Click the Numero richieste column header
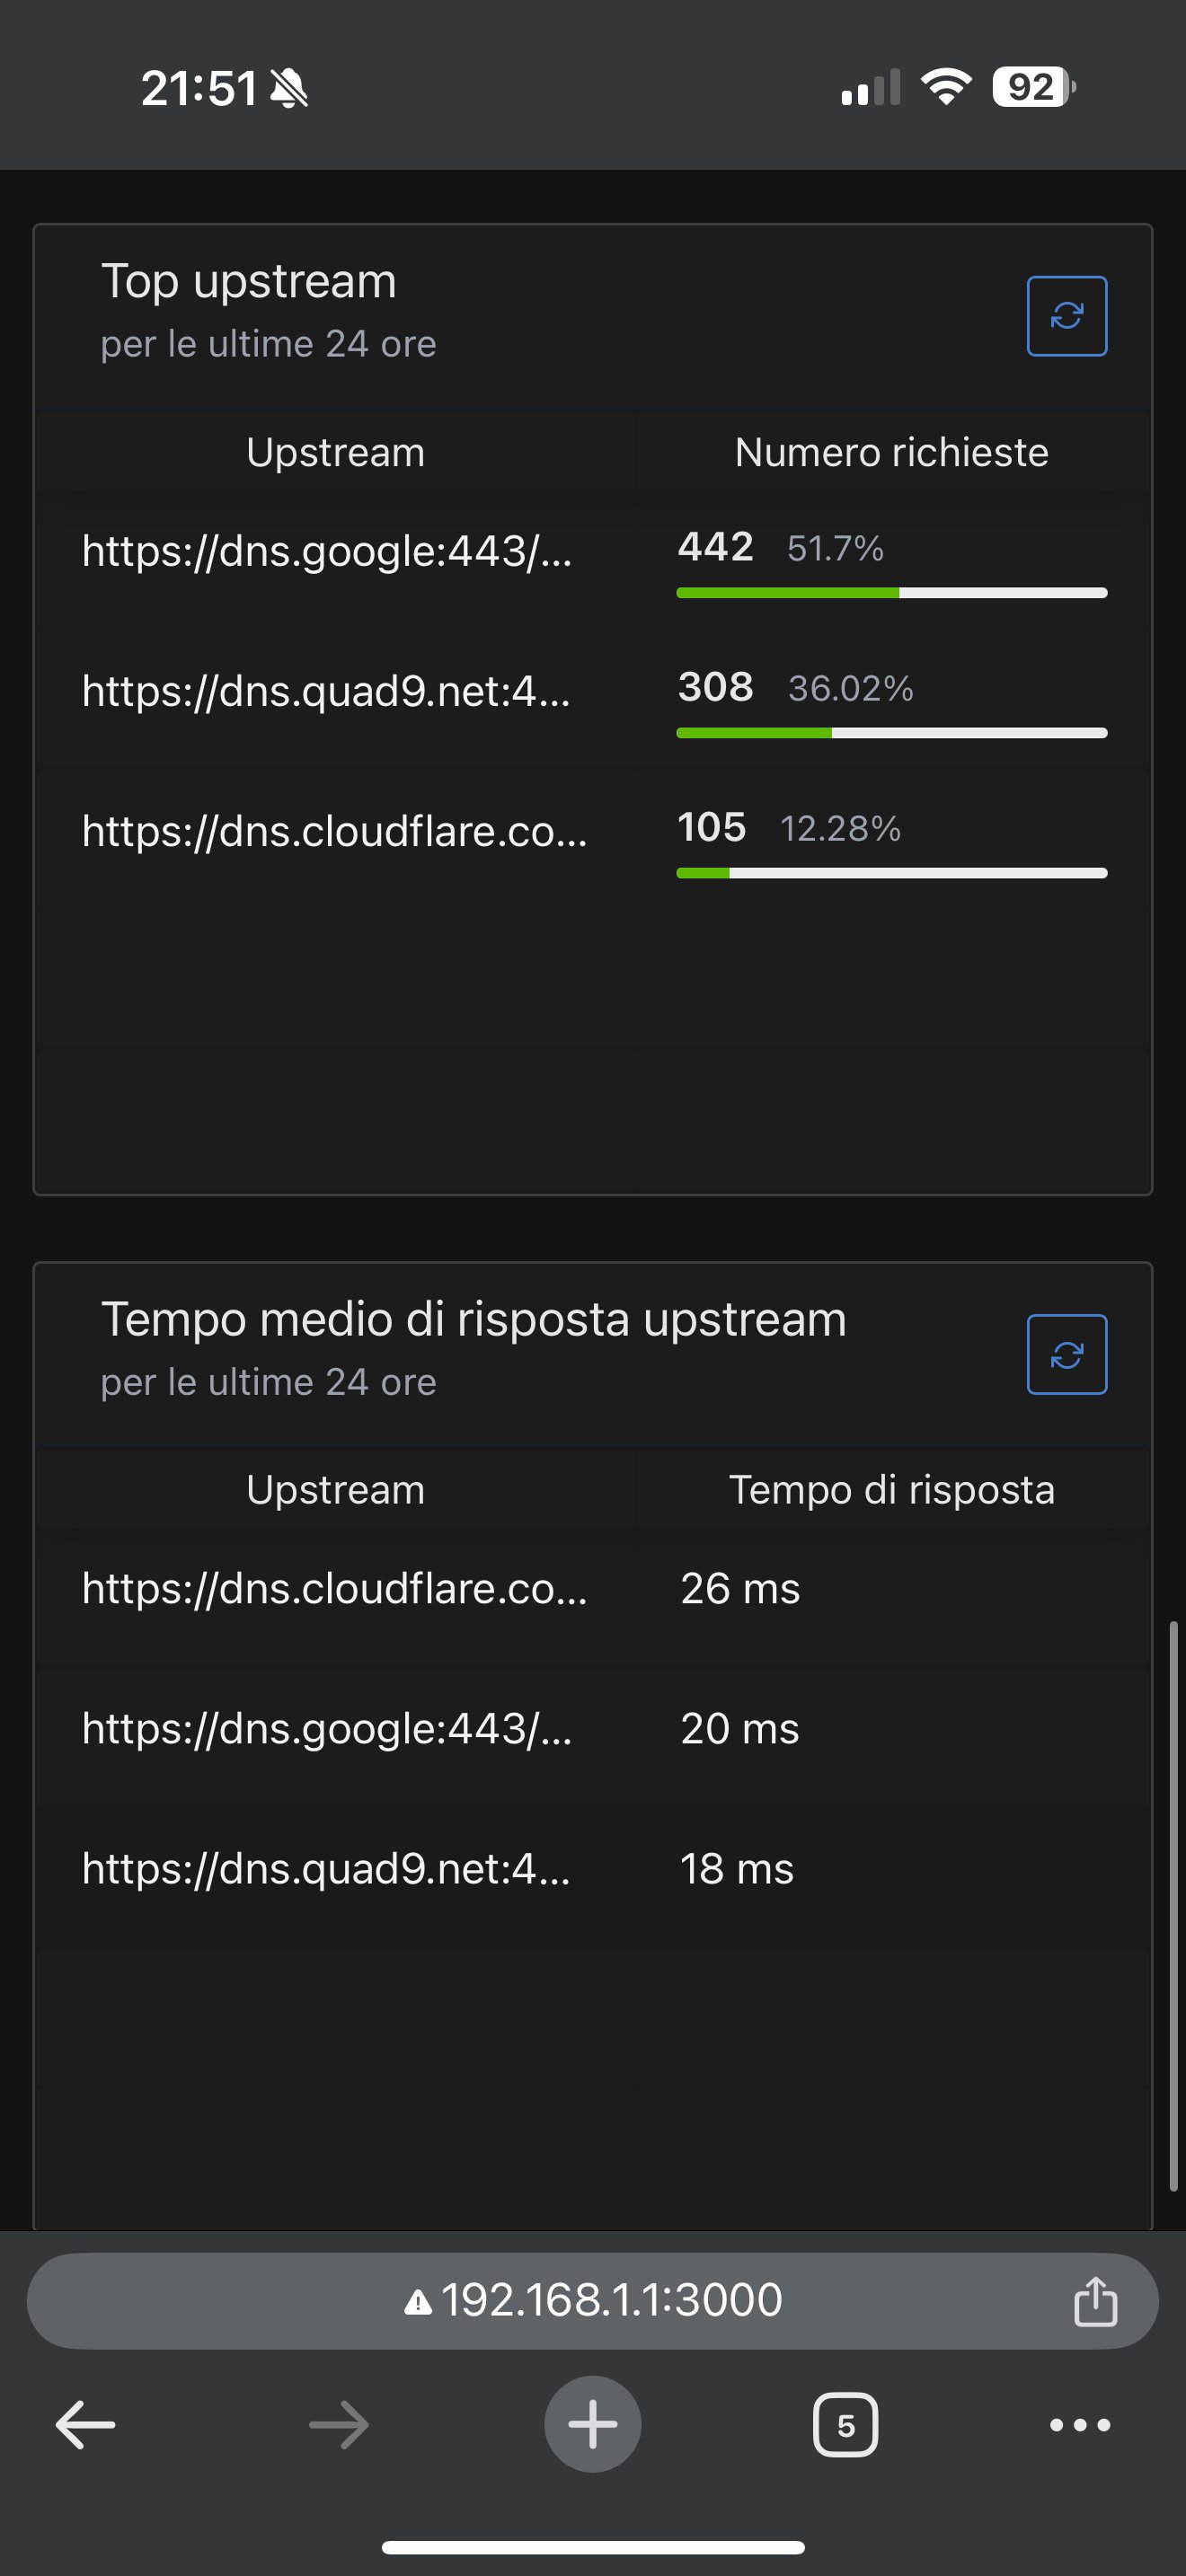This screenshot has width=1186, height=2576. pos(891,453)
